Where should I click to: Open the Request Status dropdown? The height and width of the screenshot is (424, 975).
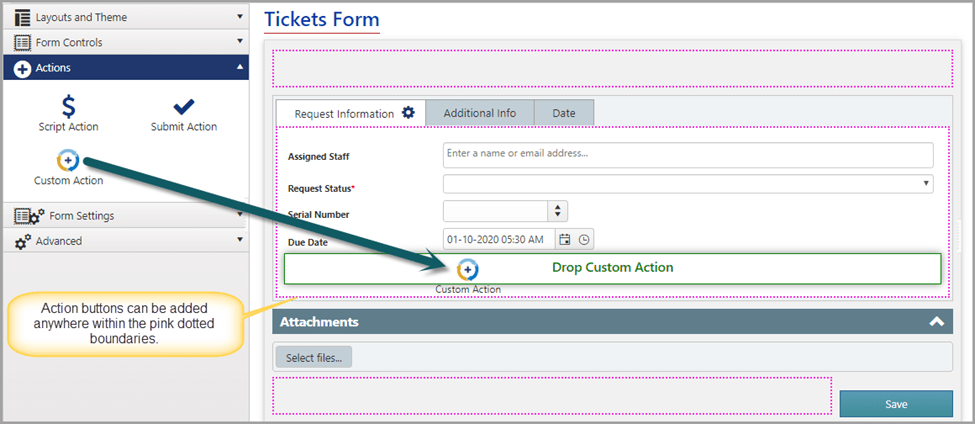click(688, 183)
